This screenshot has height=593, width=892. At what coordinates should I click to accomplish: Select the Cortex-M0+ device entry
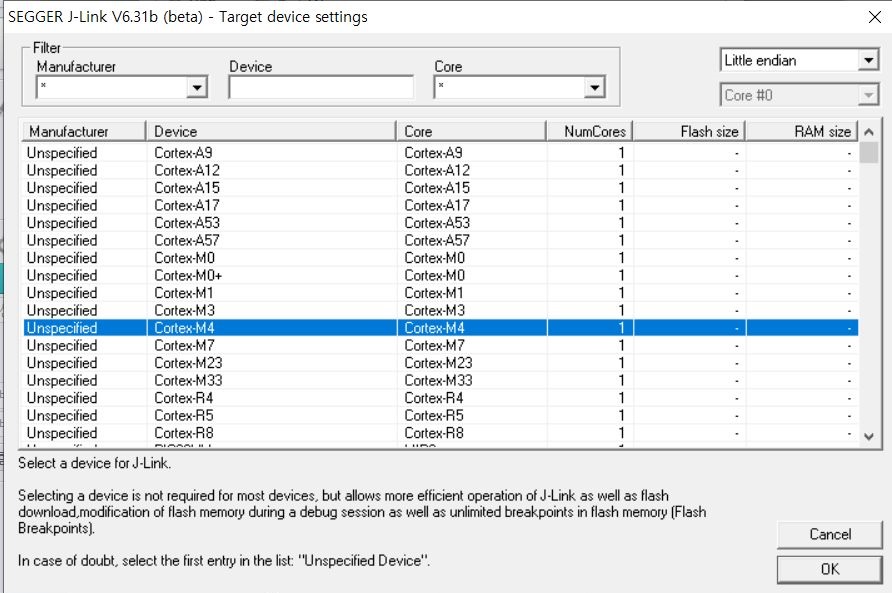pos(441,275)
